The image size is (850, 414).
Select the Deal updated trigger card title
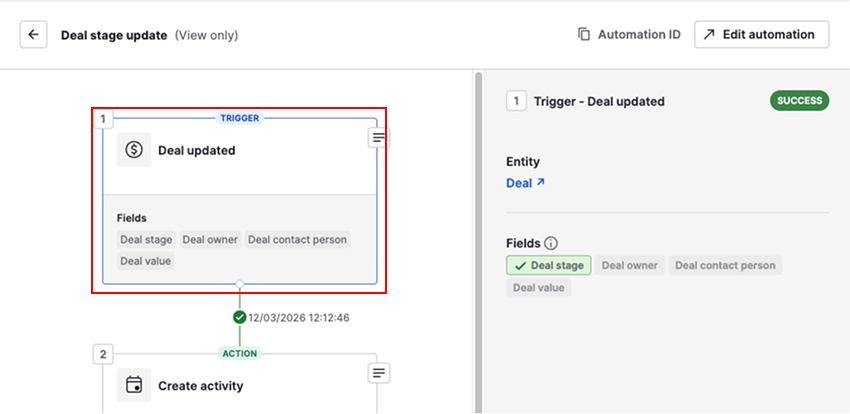197,151
